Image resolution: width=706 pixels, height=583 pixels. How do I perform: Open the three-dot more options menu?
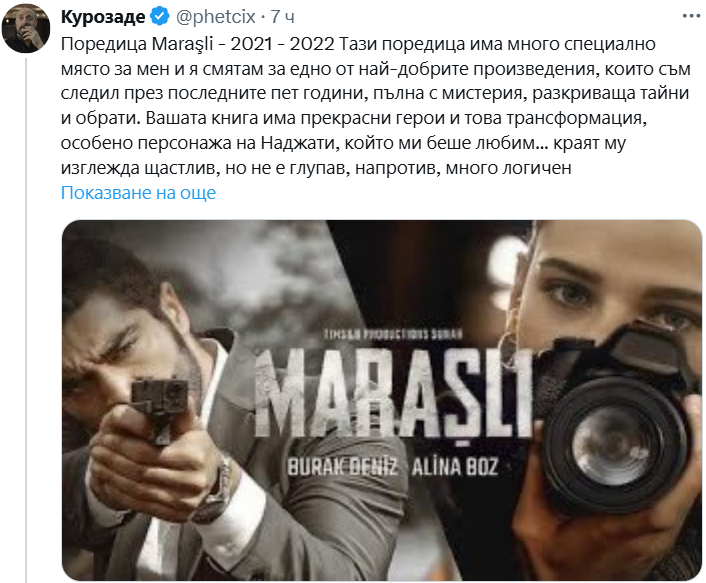[x=692, y=16]
